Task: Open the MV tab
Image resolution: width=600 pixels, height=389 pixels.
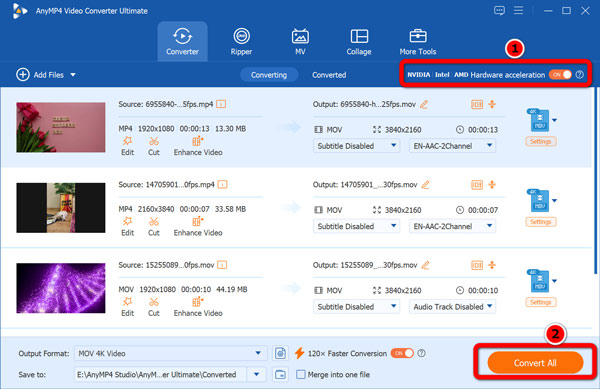Action: tap(300, 41)
